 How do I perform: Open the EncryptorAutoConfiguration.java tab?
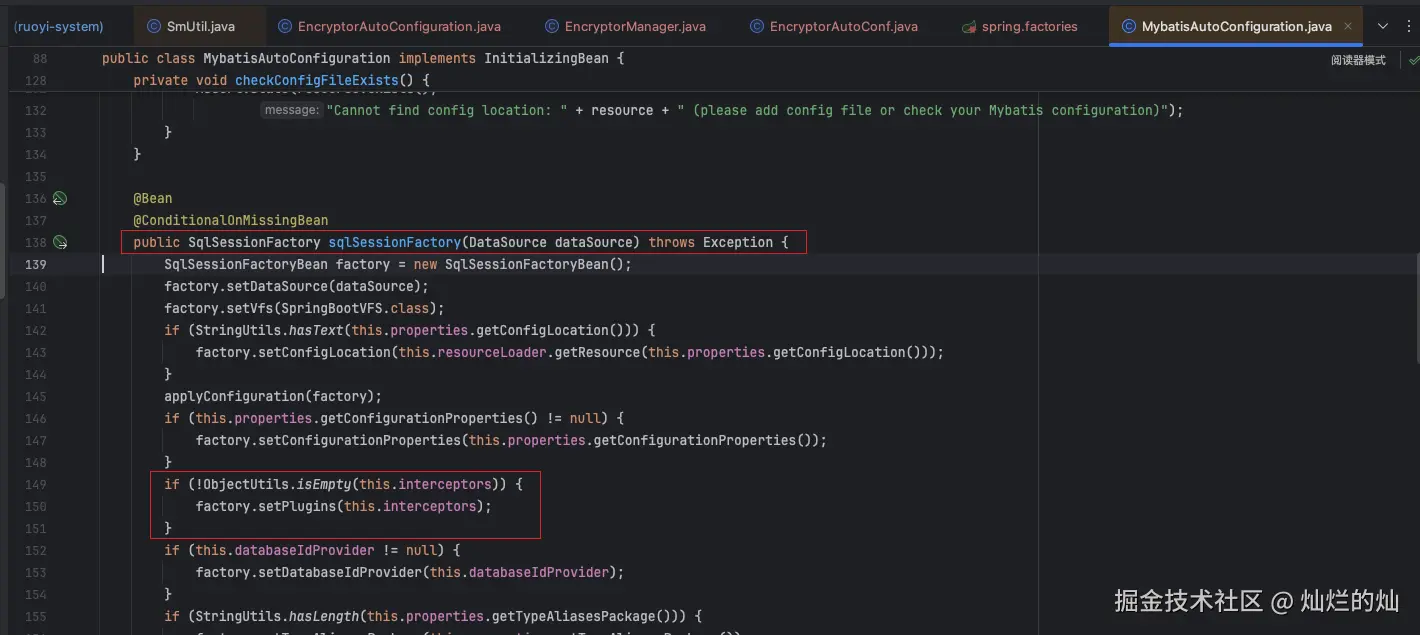[389, 26]
